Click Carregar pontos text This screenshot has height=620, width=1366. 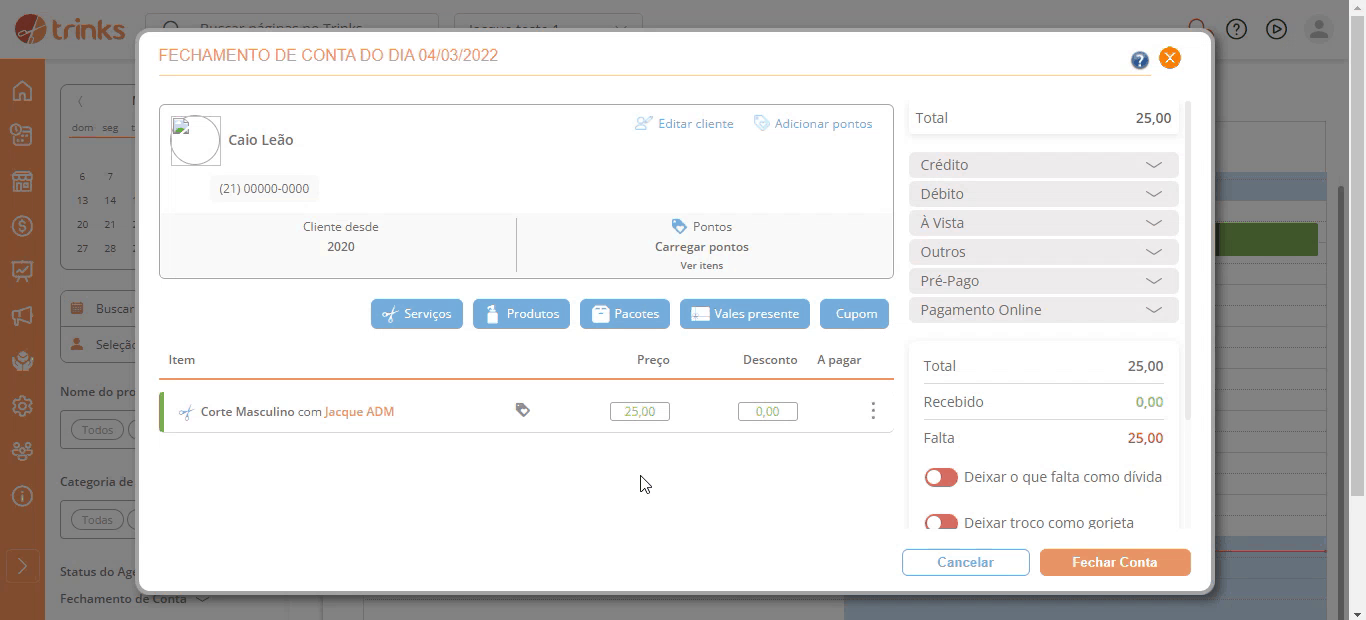click(702, 246)
